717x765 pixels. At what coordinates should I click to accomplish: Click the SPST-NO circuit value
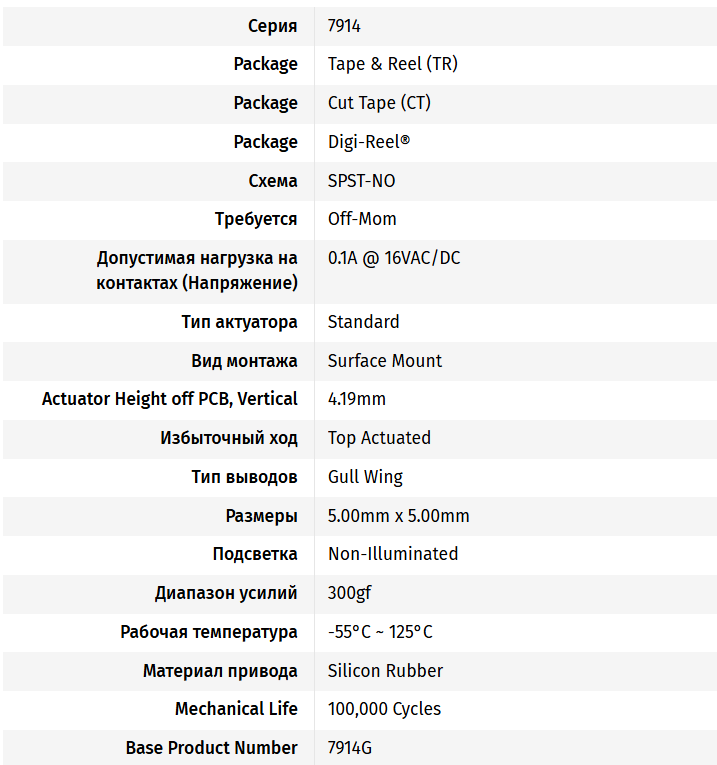[x=361, y=181]
